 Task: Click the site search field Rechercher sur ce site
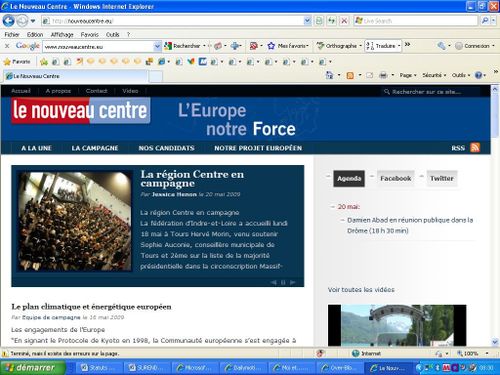point(431,92)
